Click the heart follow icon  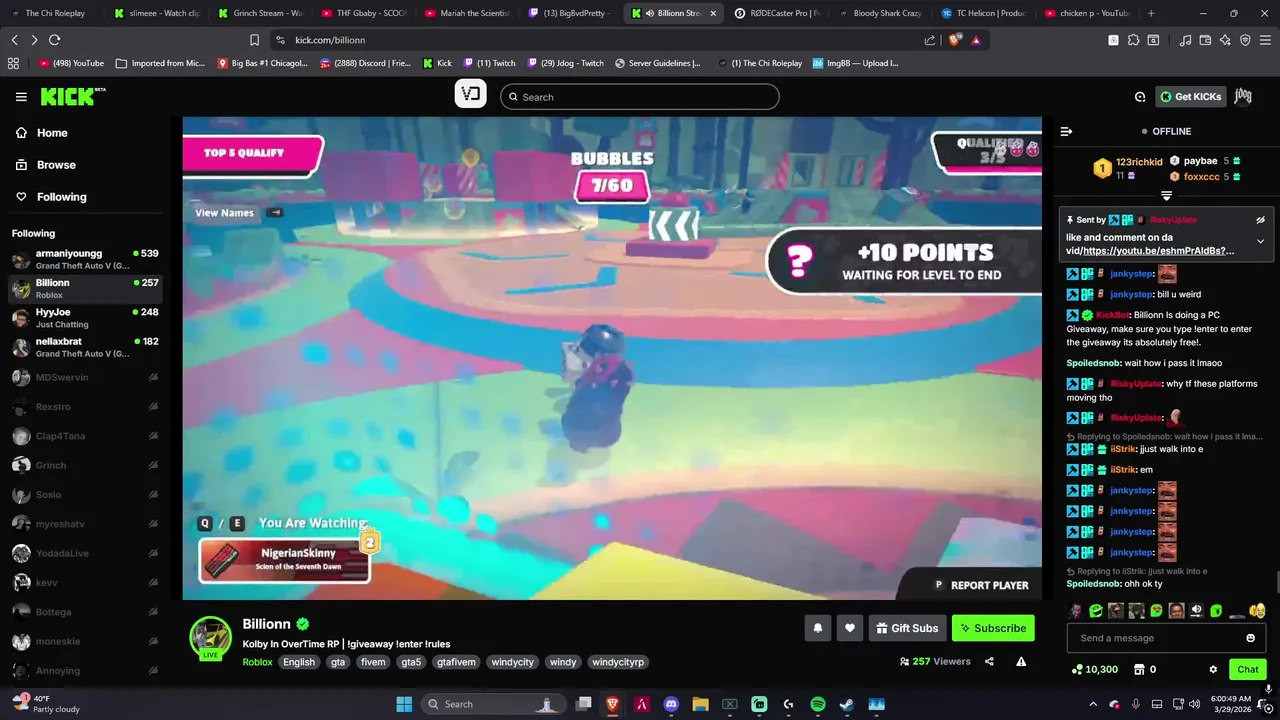pyautogui.click(x=850, y=628)
